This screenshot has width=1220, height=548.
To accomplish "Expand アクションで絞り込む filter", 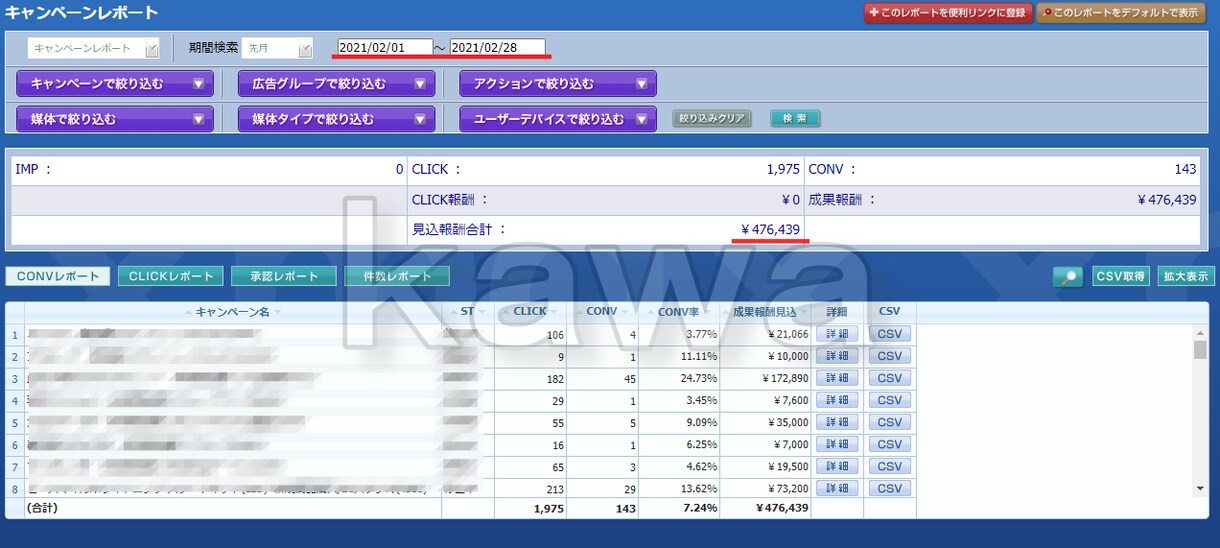I will [558, 84].
